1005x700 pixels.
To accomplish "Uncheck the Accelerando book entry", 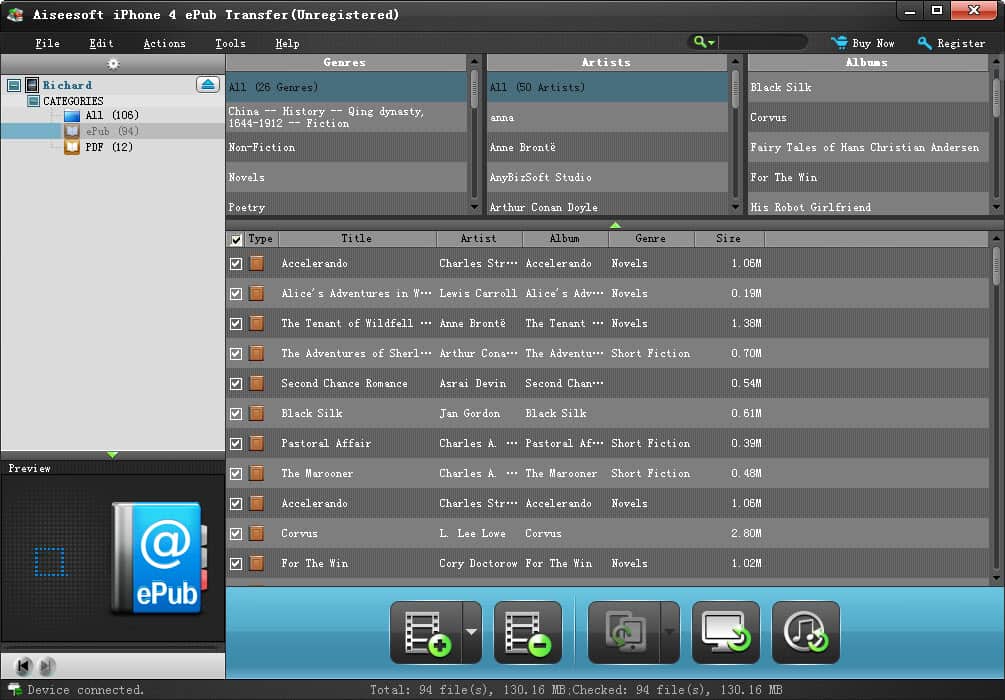I will pyautogui.click(x=236, y=263).
